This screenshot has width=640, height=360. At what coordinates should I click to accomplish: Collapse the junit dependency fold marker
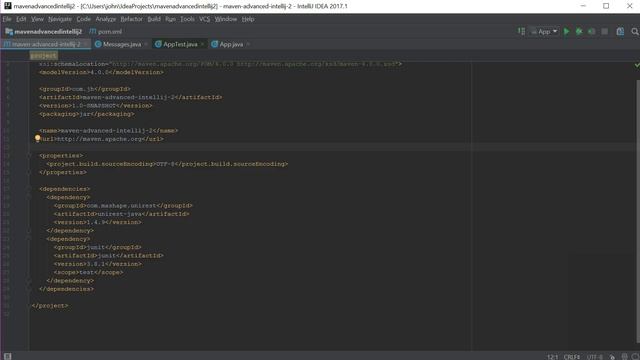click(29, 239)
